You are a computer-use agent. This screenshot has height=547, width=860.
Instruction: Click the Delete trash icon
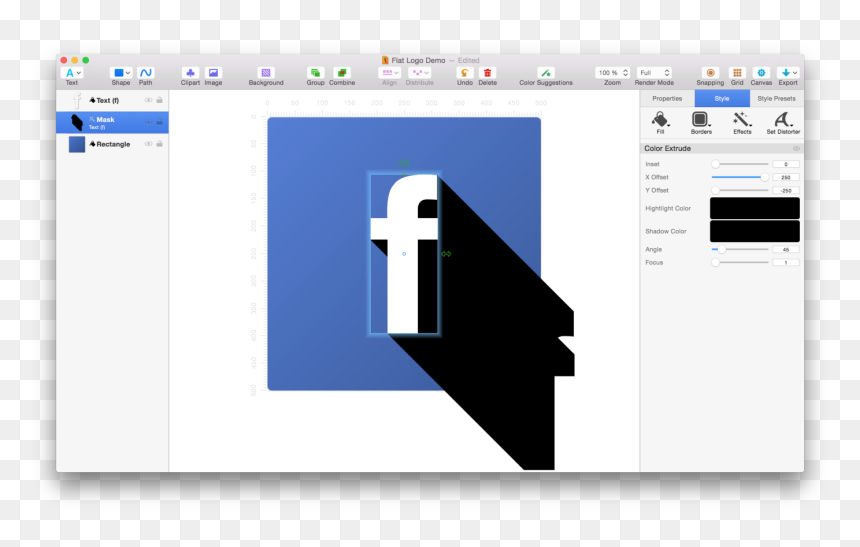click(x=487, y=72)
